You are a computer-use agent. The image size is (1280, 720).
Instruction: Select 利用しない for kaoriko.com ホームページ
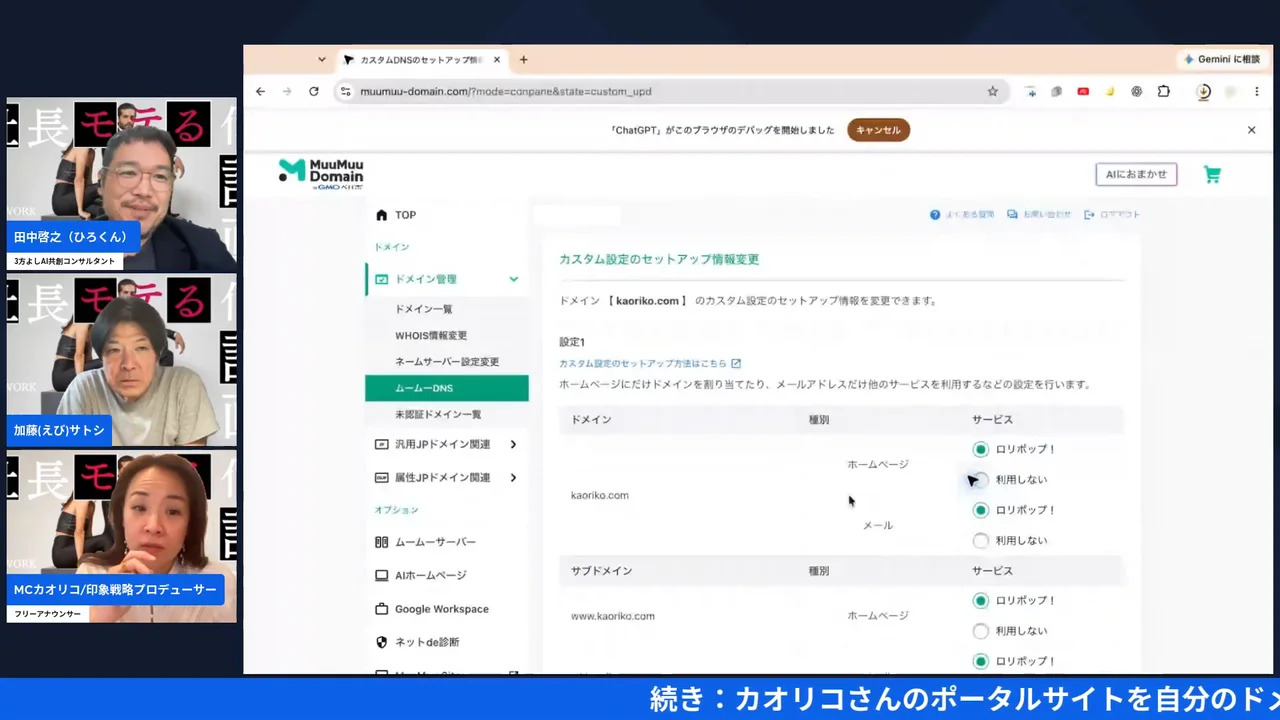click(980, 480)
